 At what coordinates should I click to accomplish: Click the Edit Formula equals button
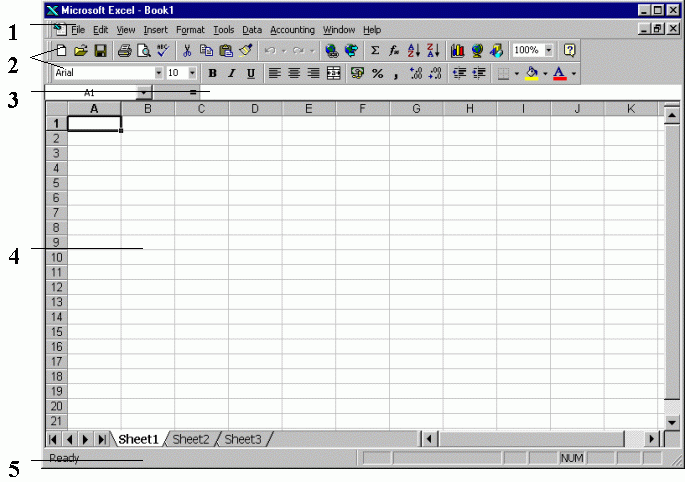pos(193,93)
